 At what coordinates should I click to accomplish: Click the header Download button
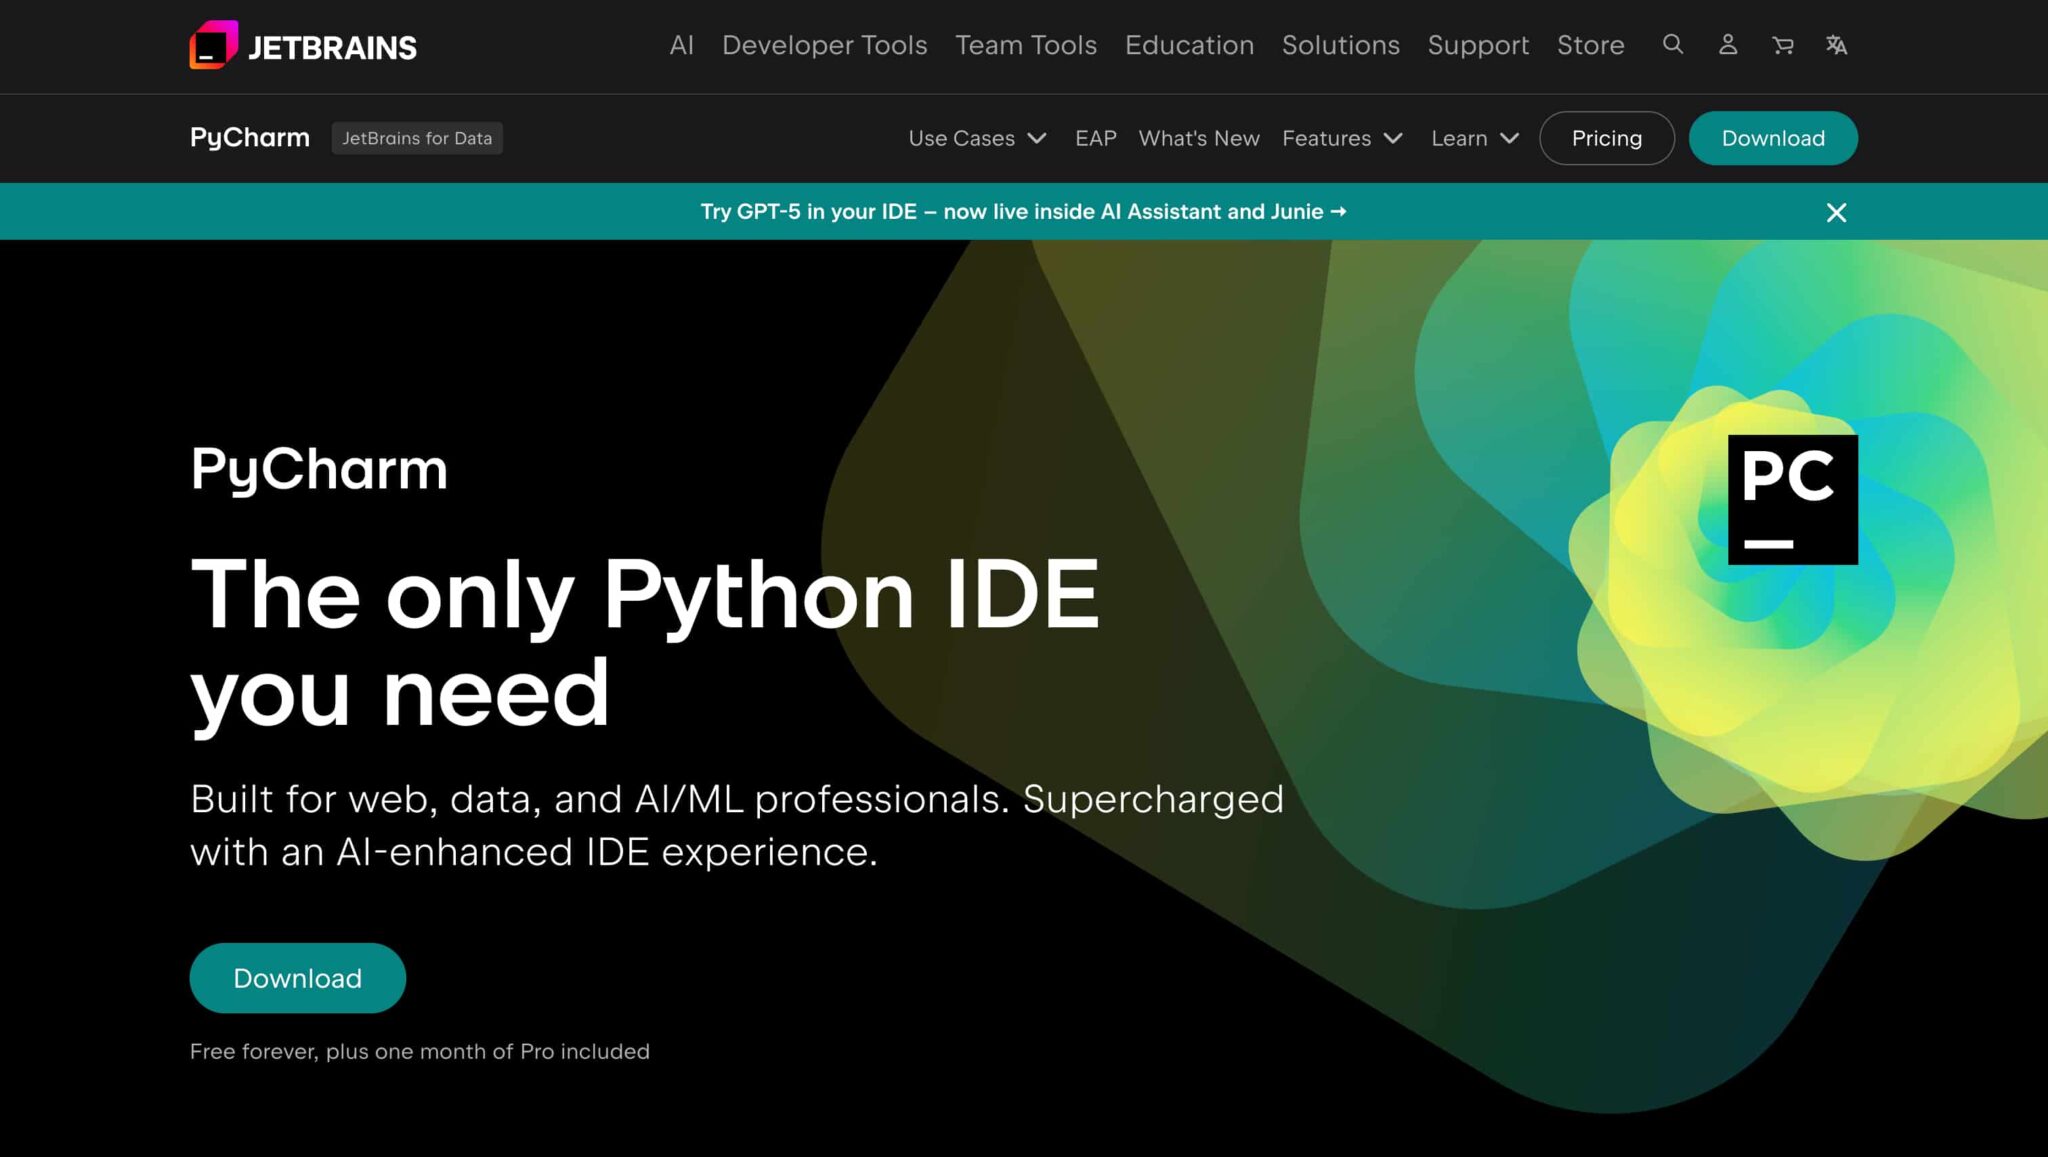(1772, 138)
